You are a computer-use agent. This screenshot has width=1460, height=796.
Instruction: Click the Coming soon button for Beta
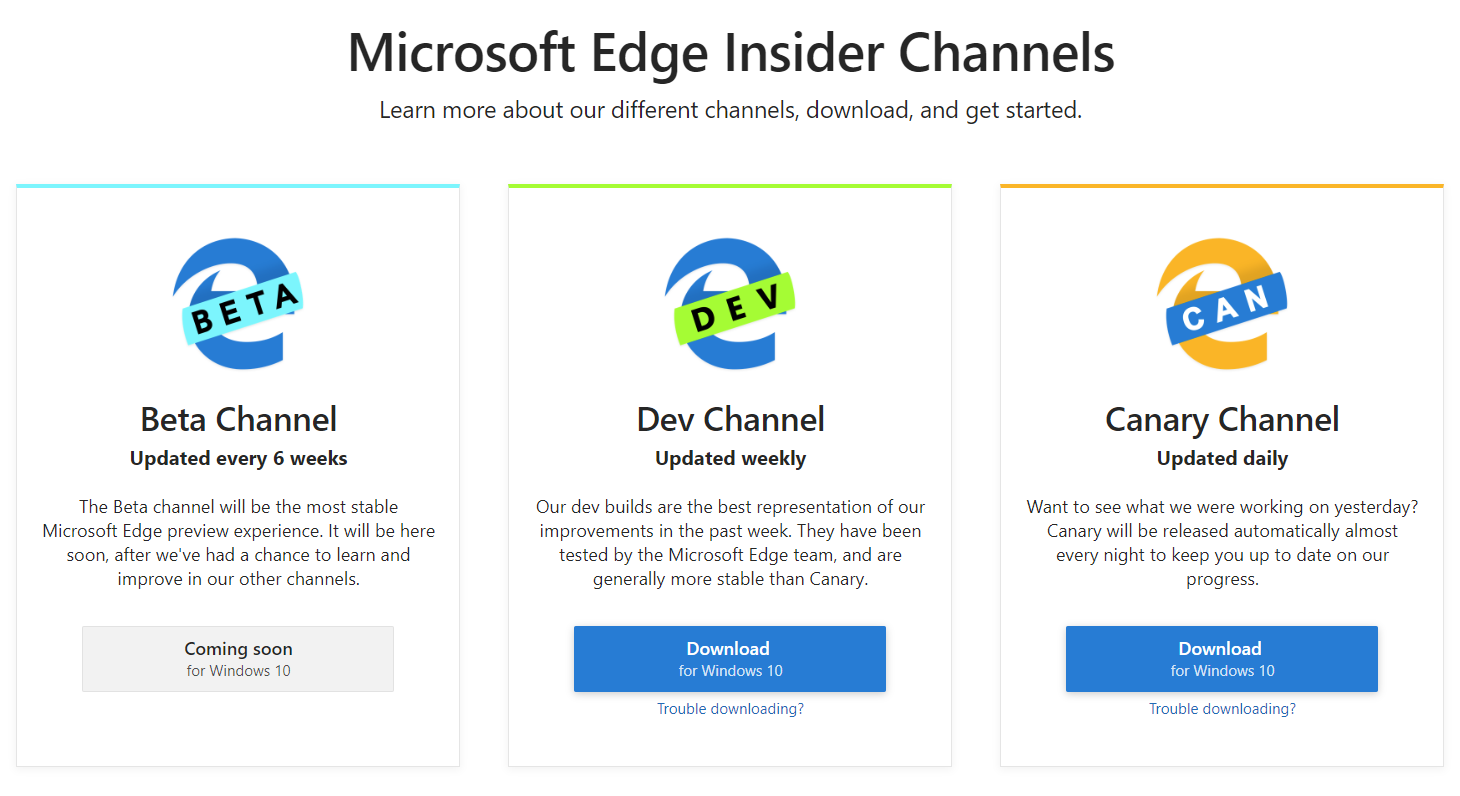[x=237, y=658]
